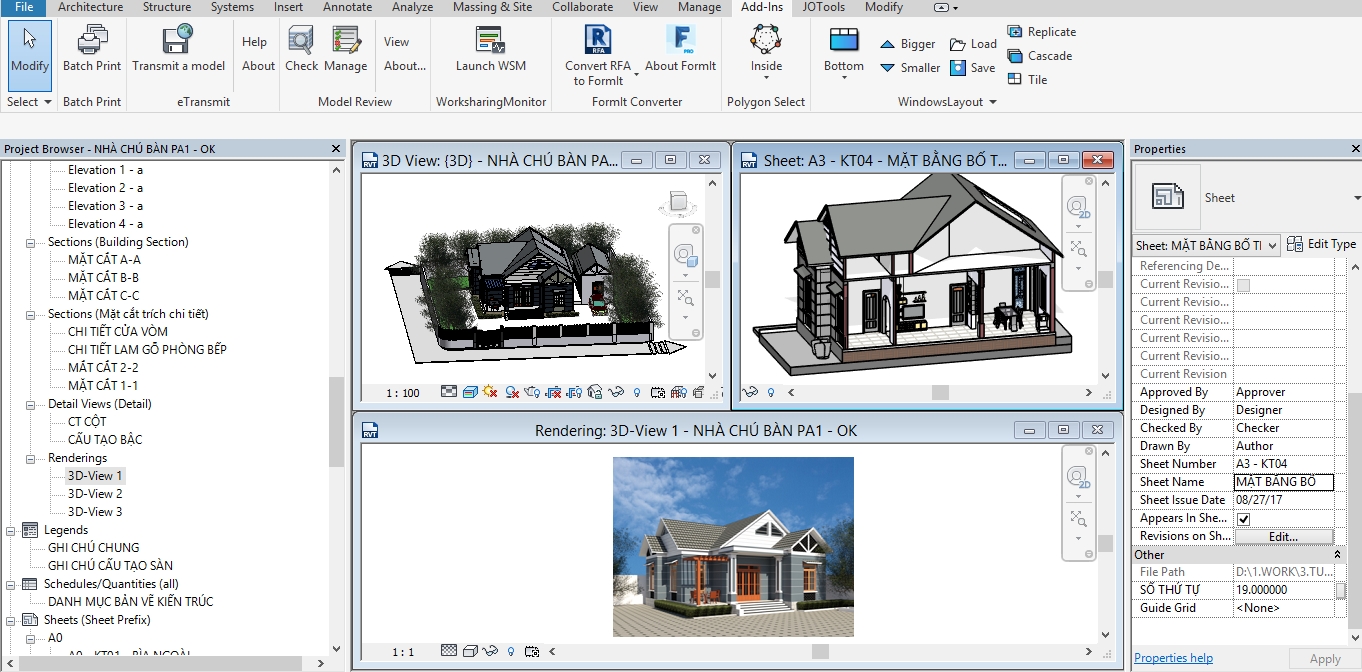Toggle reveal hidden elements bulb in 3D View
Screen dimensions: 1362x672
[x=637, y=393]
